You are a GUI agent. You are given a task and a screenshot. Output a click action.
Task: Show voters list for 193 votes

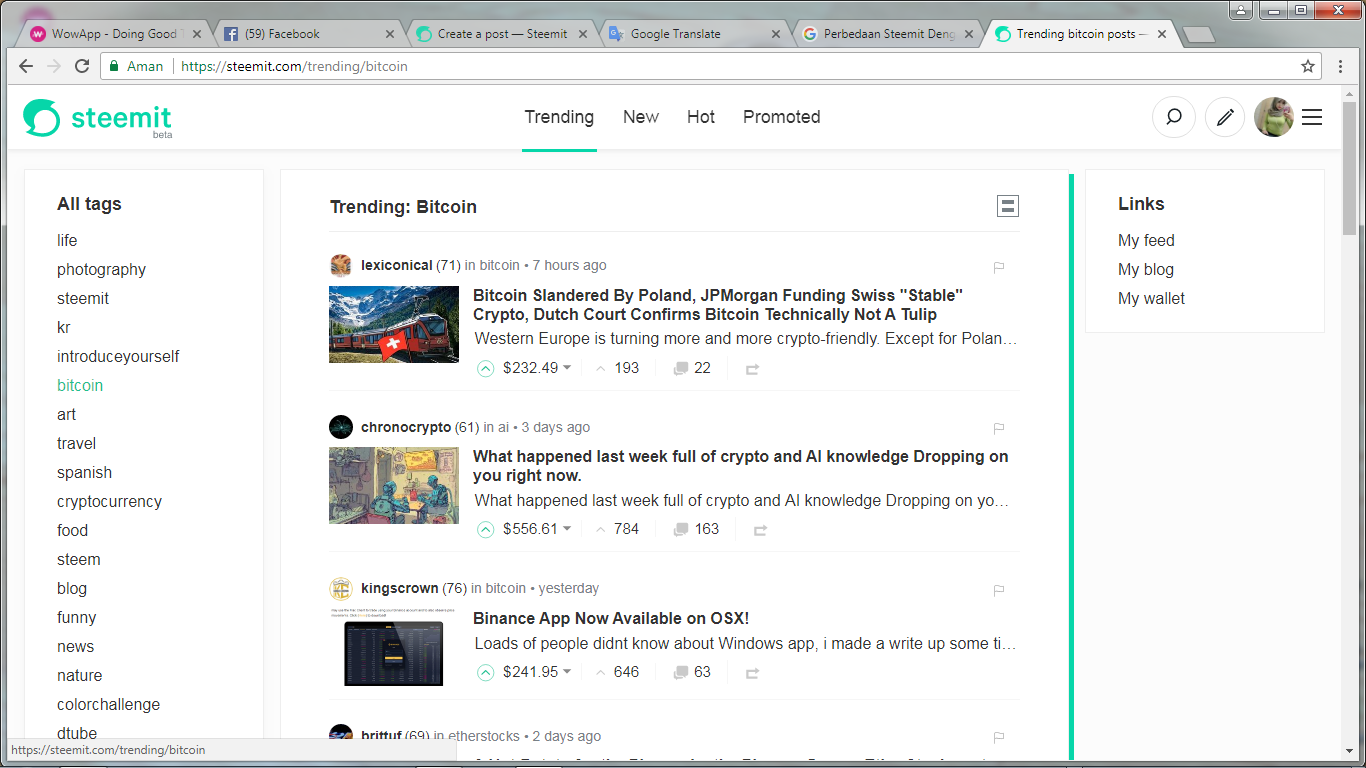click(x=617, y=368)
